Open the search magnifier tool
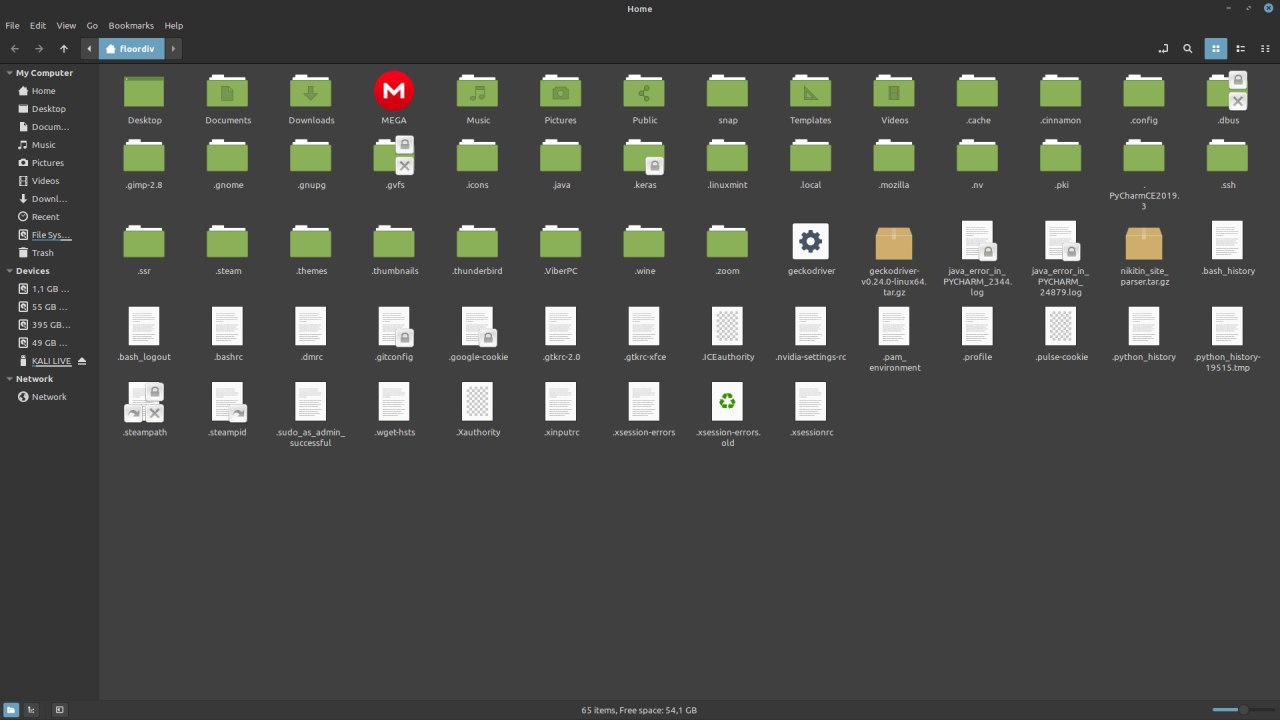Screen dimensions: 1280x720 [x=1188, y=48]
